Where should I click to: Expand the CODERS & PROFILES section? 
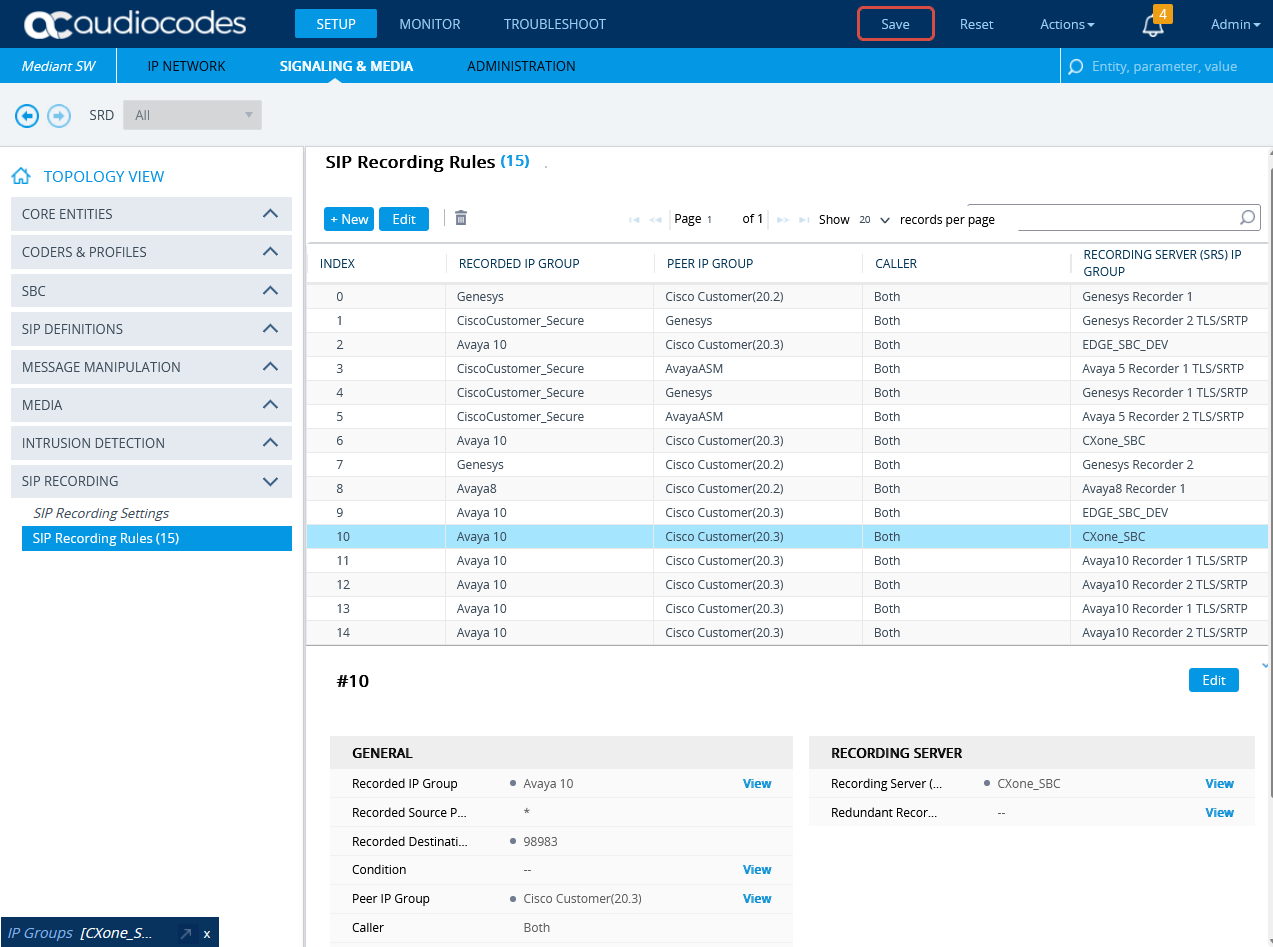click(x=151, y=252)
